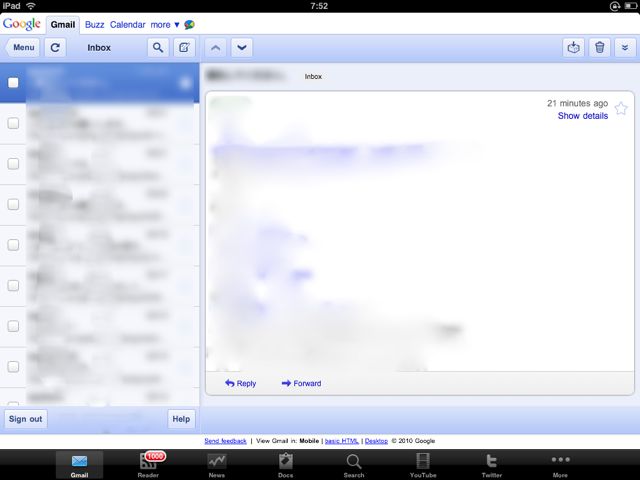The width and height of the screenshot is (640, 480).
Task: Open Buzz from the Google bar
Action: [94, 25]
